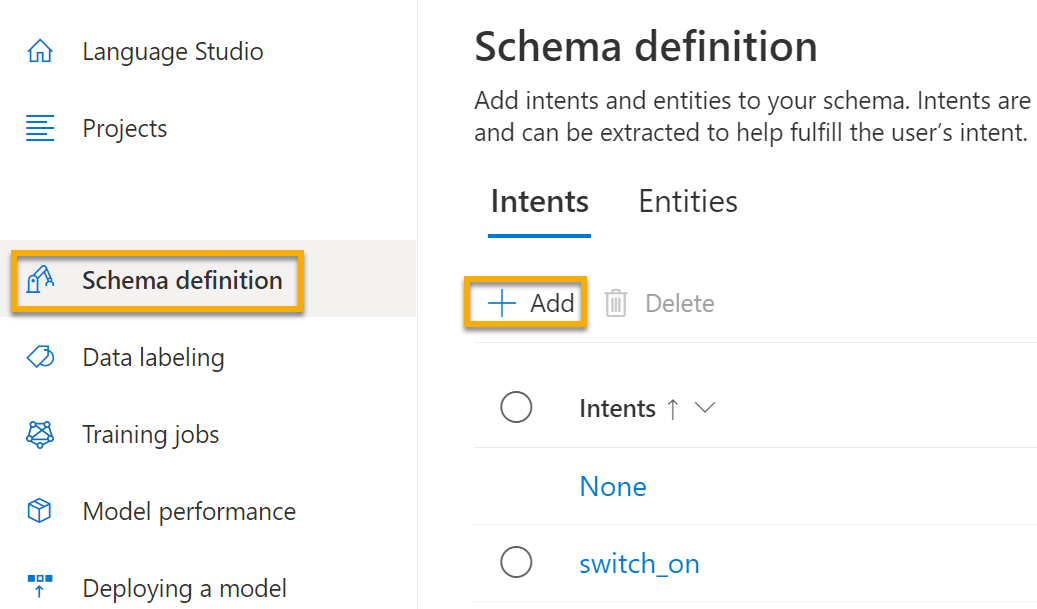
Task: Check the select-all intents circle
Action: pyautogui.click(x=516, y=407)
